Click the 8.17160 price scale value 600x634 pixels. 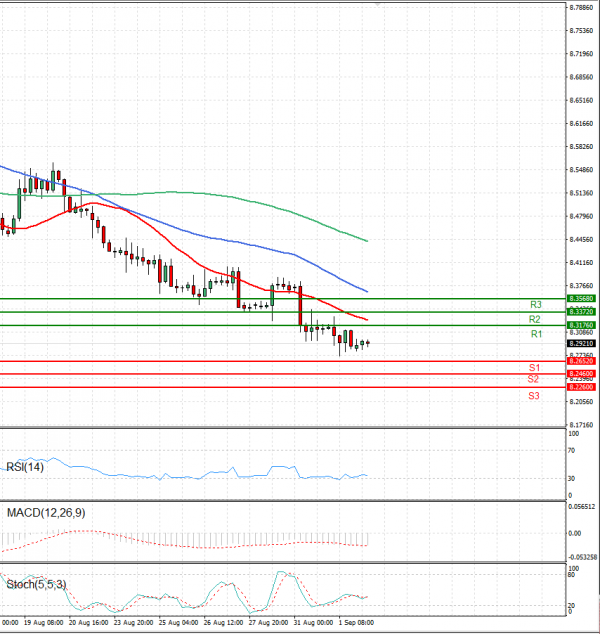[581, 425]
